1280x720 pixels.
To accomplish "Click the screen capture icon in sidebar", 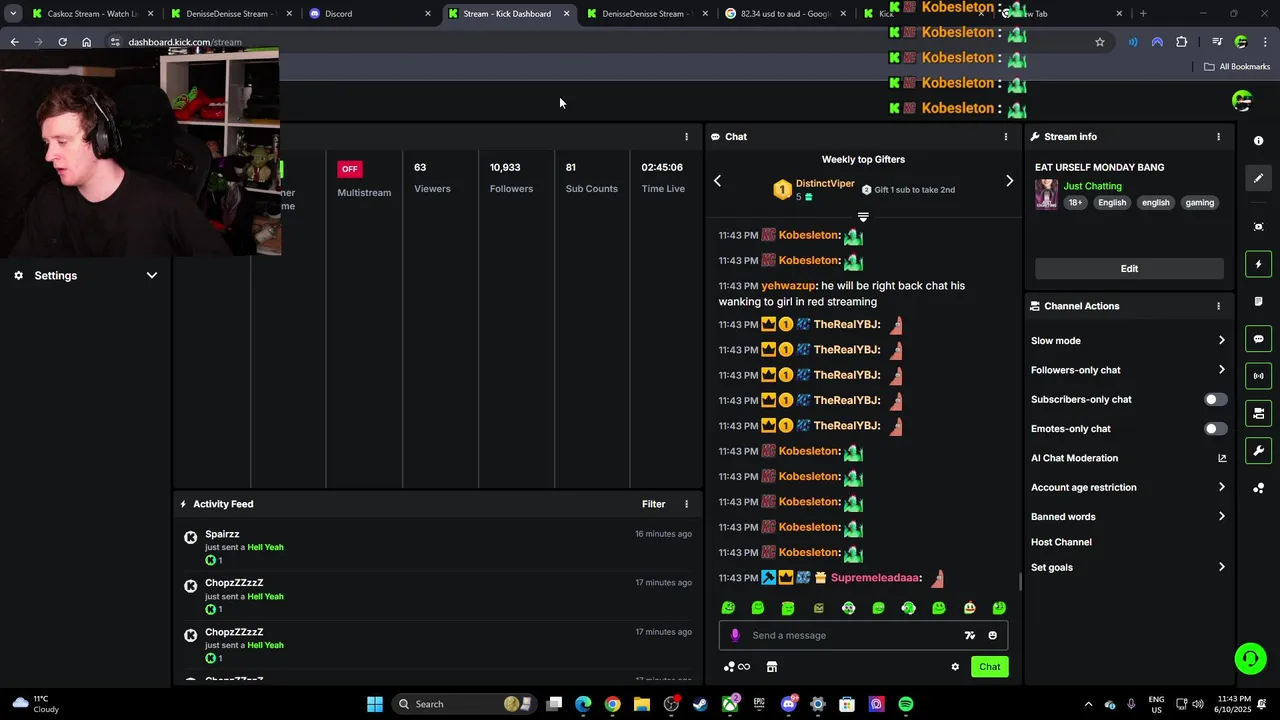I will pos(1259,227).
